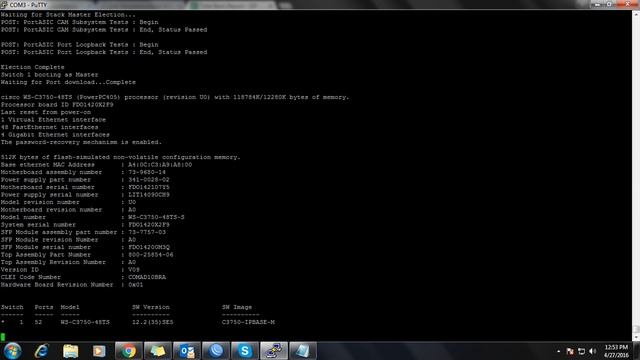640x360 pixels.
Task: Click 'Processor board ID FDO1420X2F9' line
Action: click(x=57, y=105)
